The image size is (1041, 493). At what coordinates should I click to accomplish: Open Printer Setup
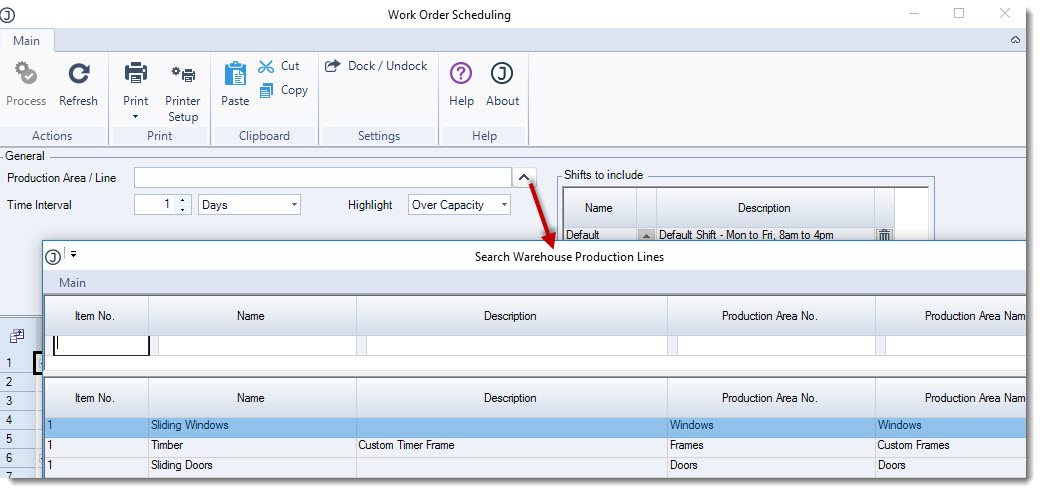tap(183, 91)
